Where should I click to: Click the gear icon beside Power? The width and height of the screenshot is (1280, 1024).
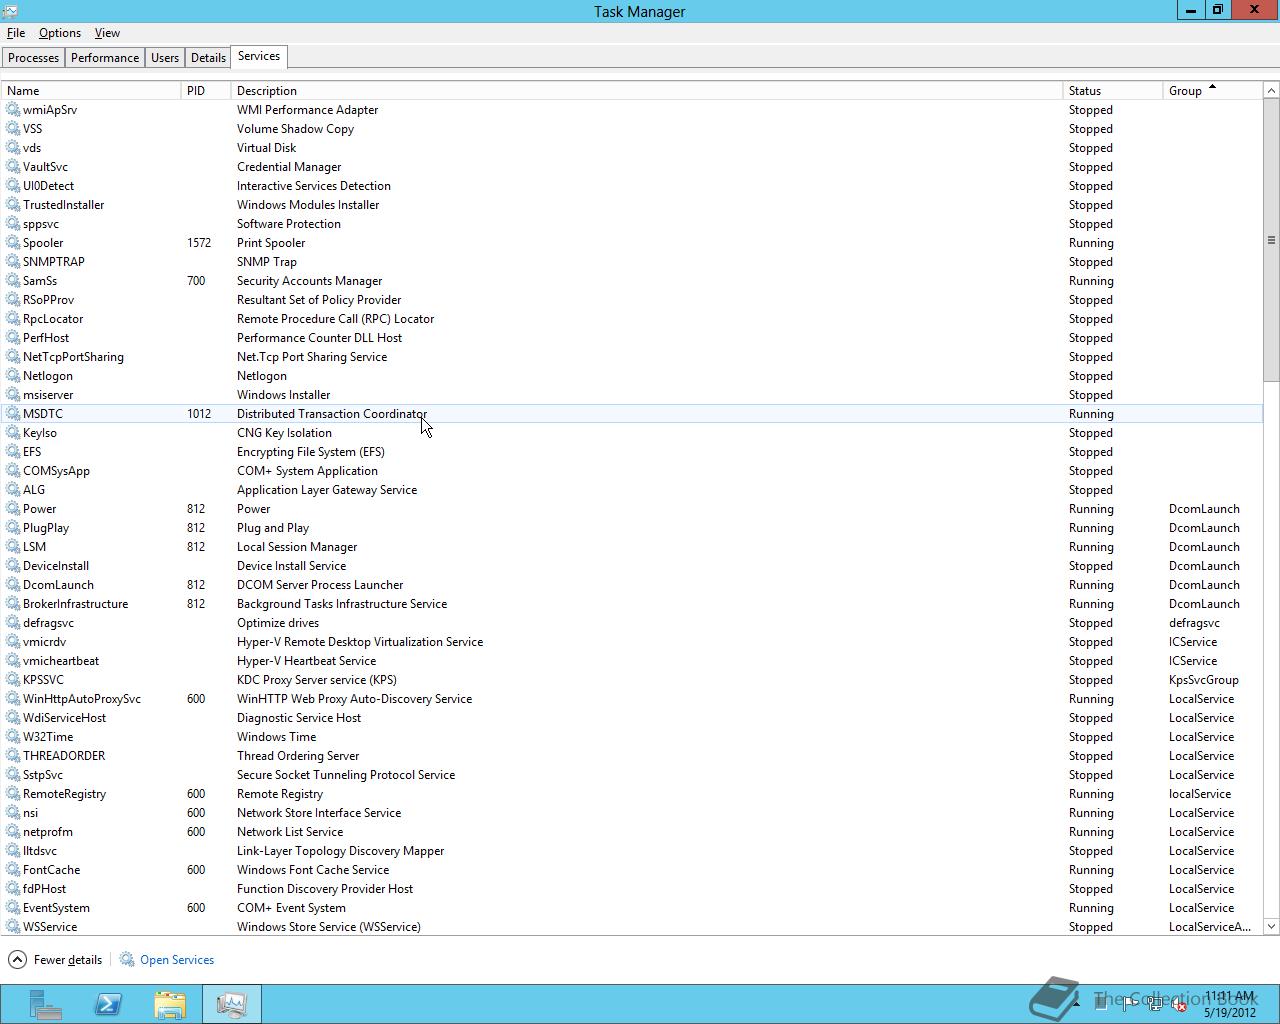(x=13, y=509)
